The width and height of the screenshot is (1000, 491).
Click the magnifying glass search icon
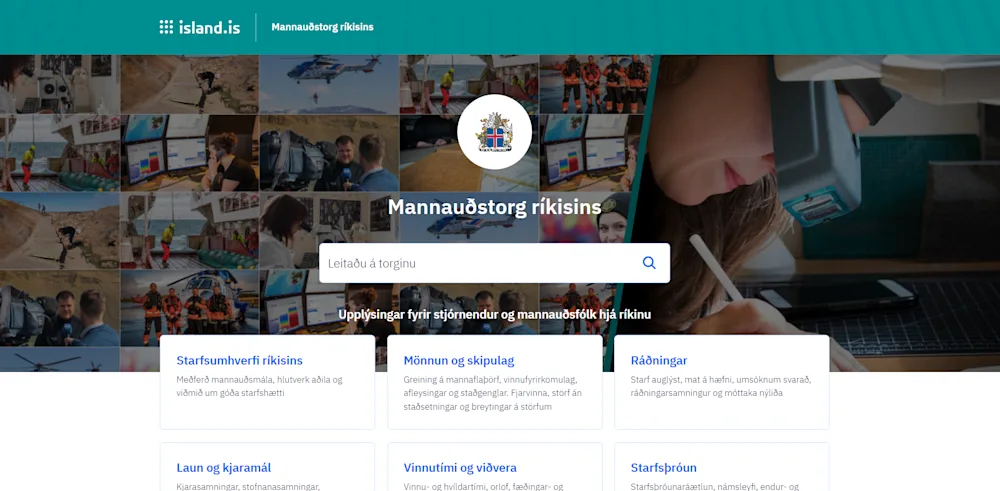pos(649,263)
